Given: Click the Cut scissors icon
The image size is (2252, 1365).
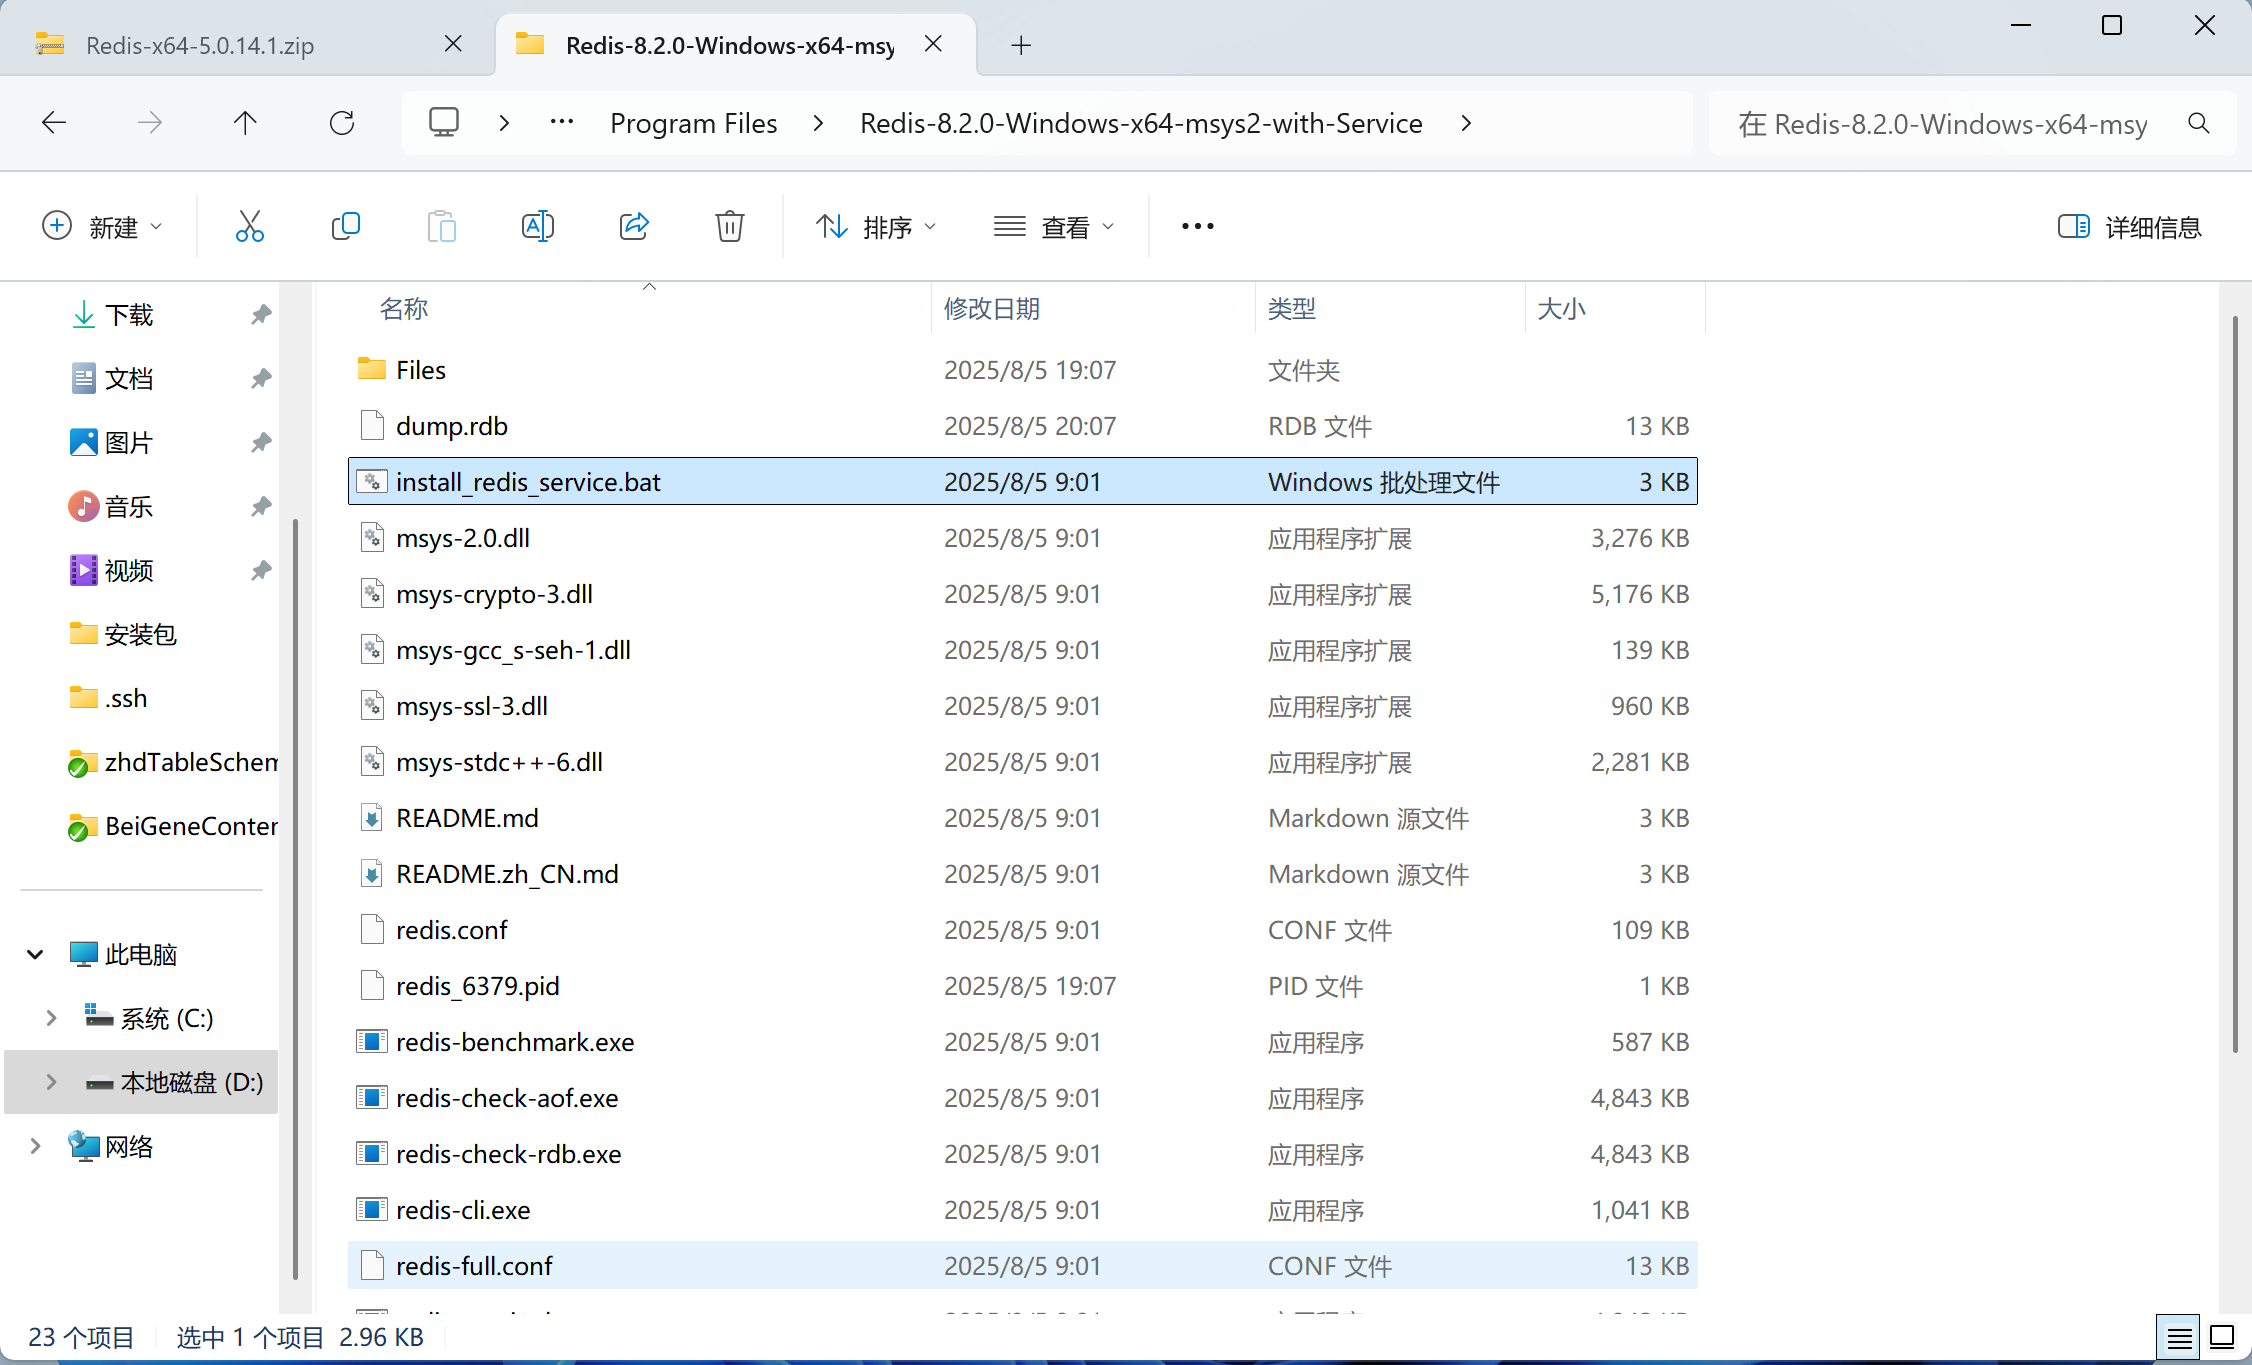Looking at the screenshot, I should pyautogui.click(x=250, y=227).
